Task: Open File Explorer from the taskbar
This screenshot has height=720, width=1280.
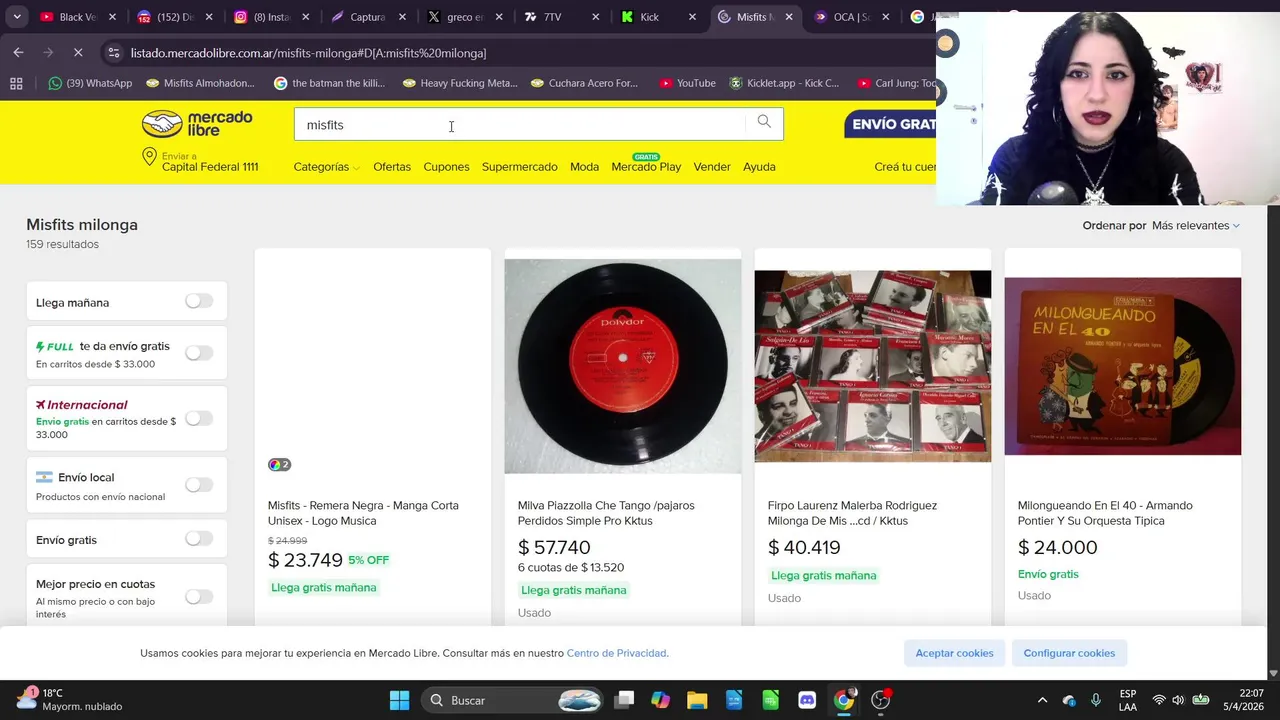Action: point(697,700)
